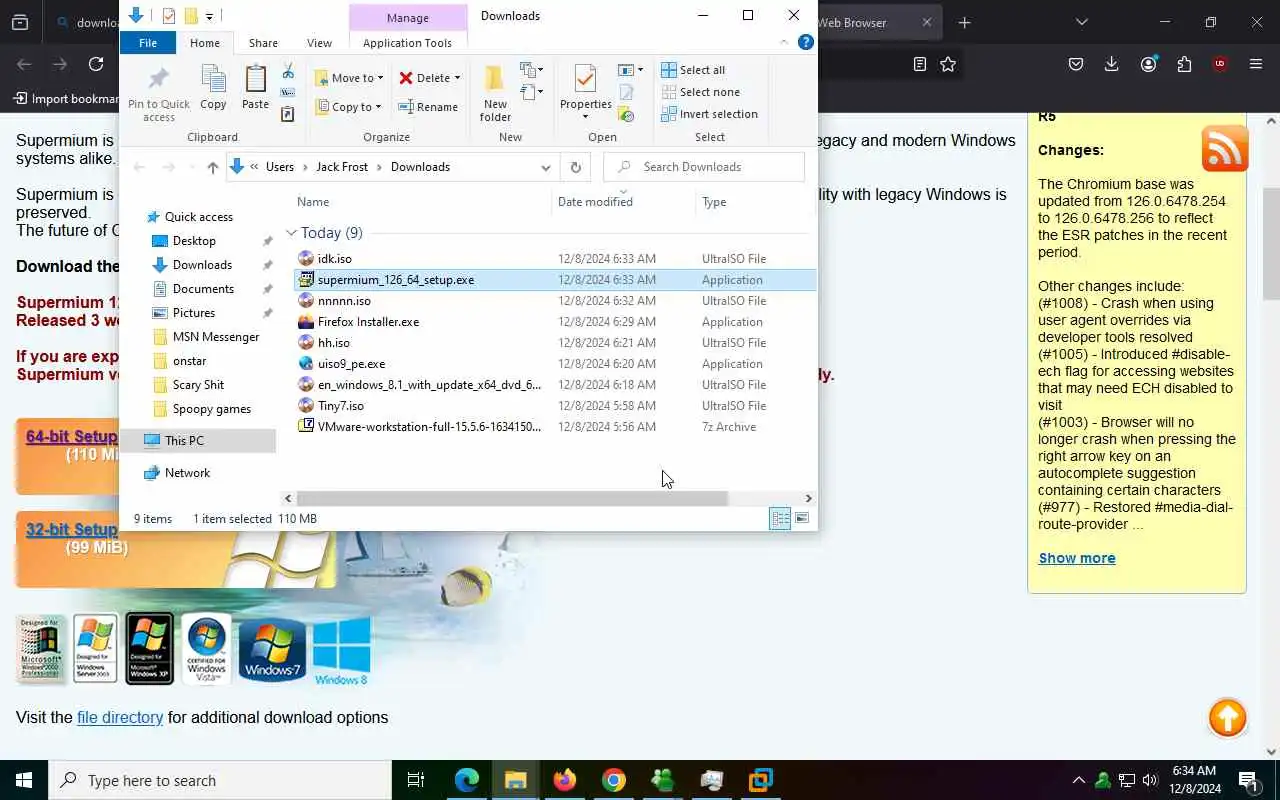Viewport: 1280px width, 800px height.
Task: Expand the Open button dropdown arrow
Action: tap(640, 70)
